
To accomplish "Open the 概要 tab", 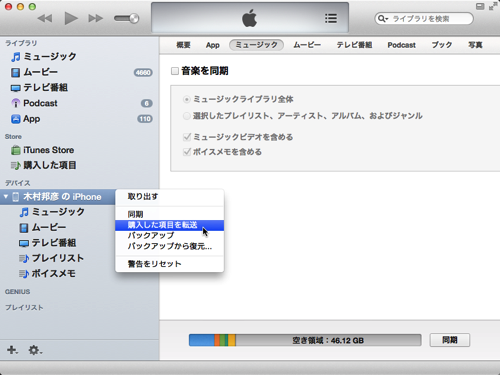I will pos(183,45).
